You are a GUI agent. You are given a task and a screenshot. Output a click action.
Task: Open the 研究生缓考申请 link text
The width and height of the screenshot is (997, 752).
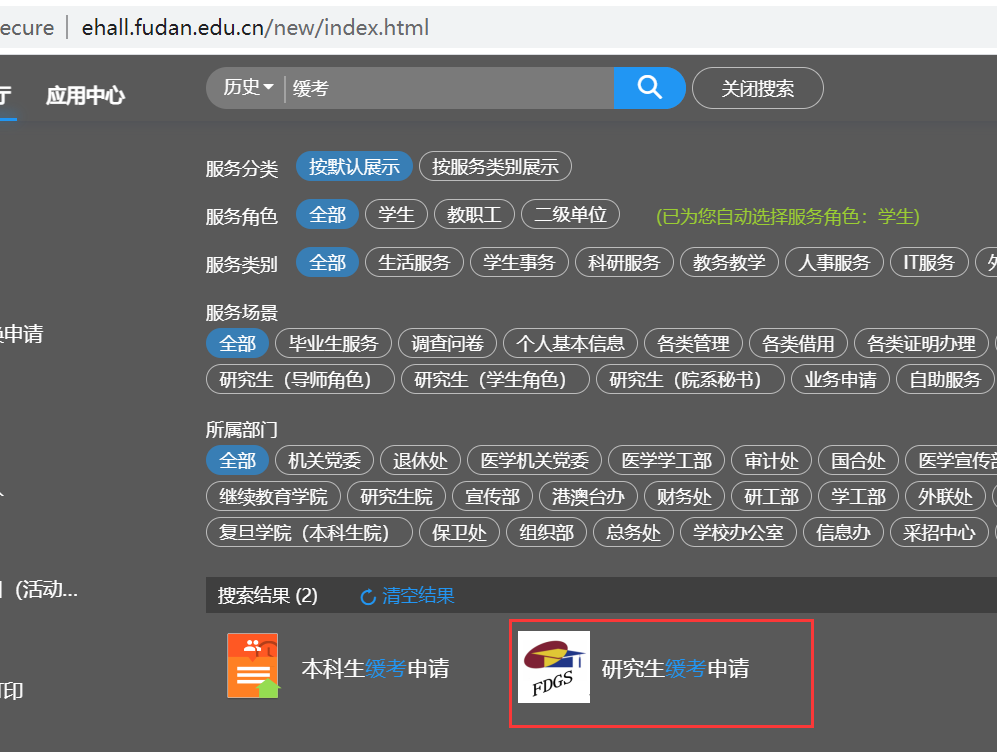click(x=675, y=668)
